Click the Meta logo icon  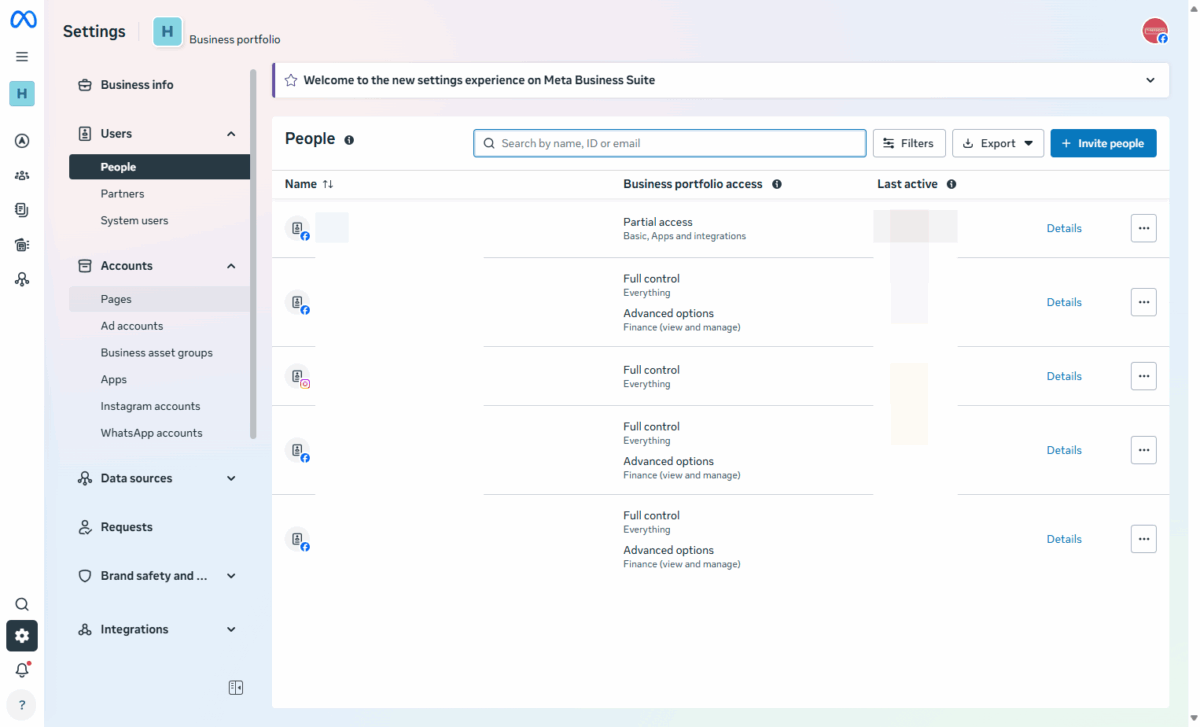coord(22,20)
